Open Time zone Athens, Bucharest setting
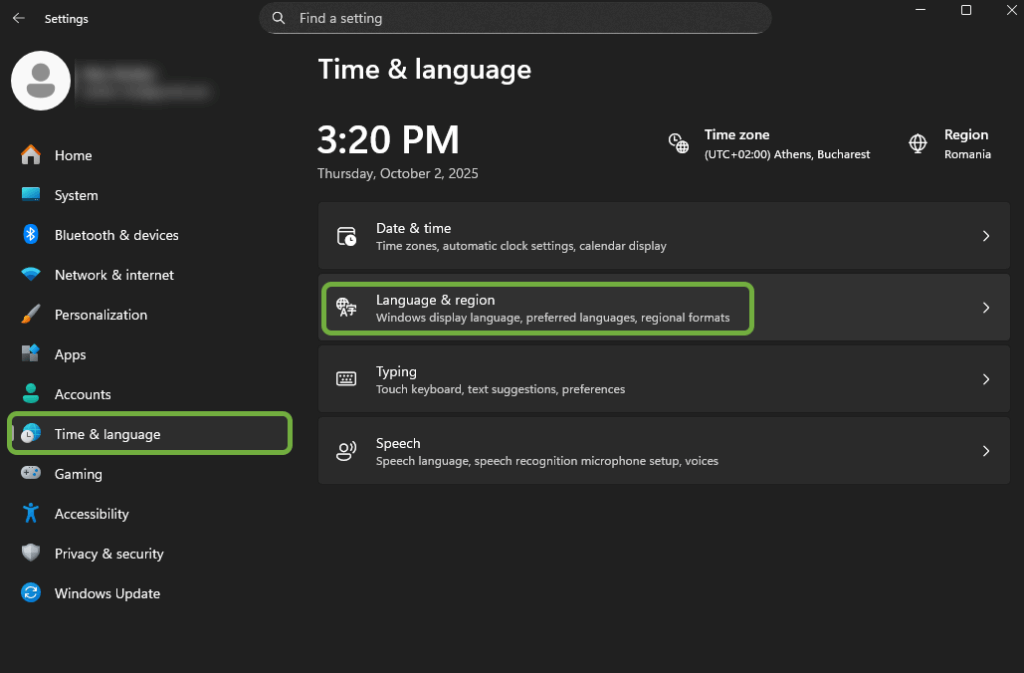This screenshot has width=1024, height=673. point(770,144)
